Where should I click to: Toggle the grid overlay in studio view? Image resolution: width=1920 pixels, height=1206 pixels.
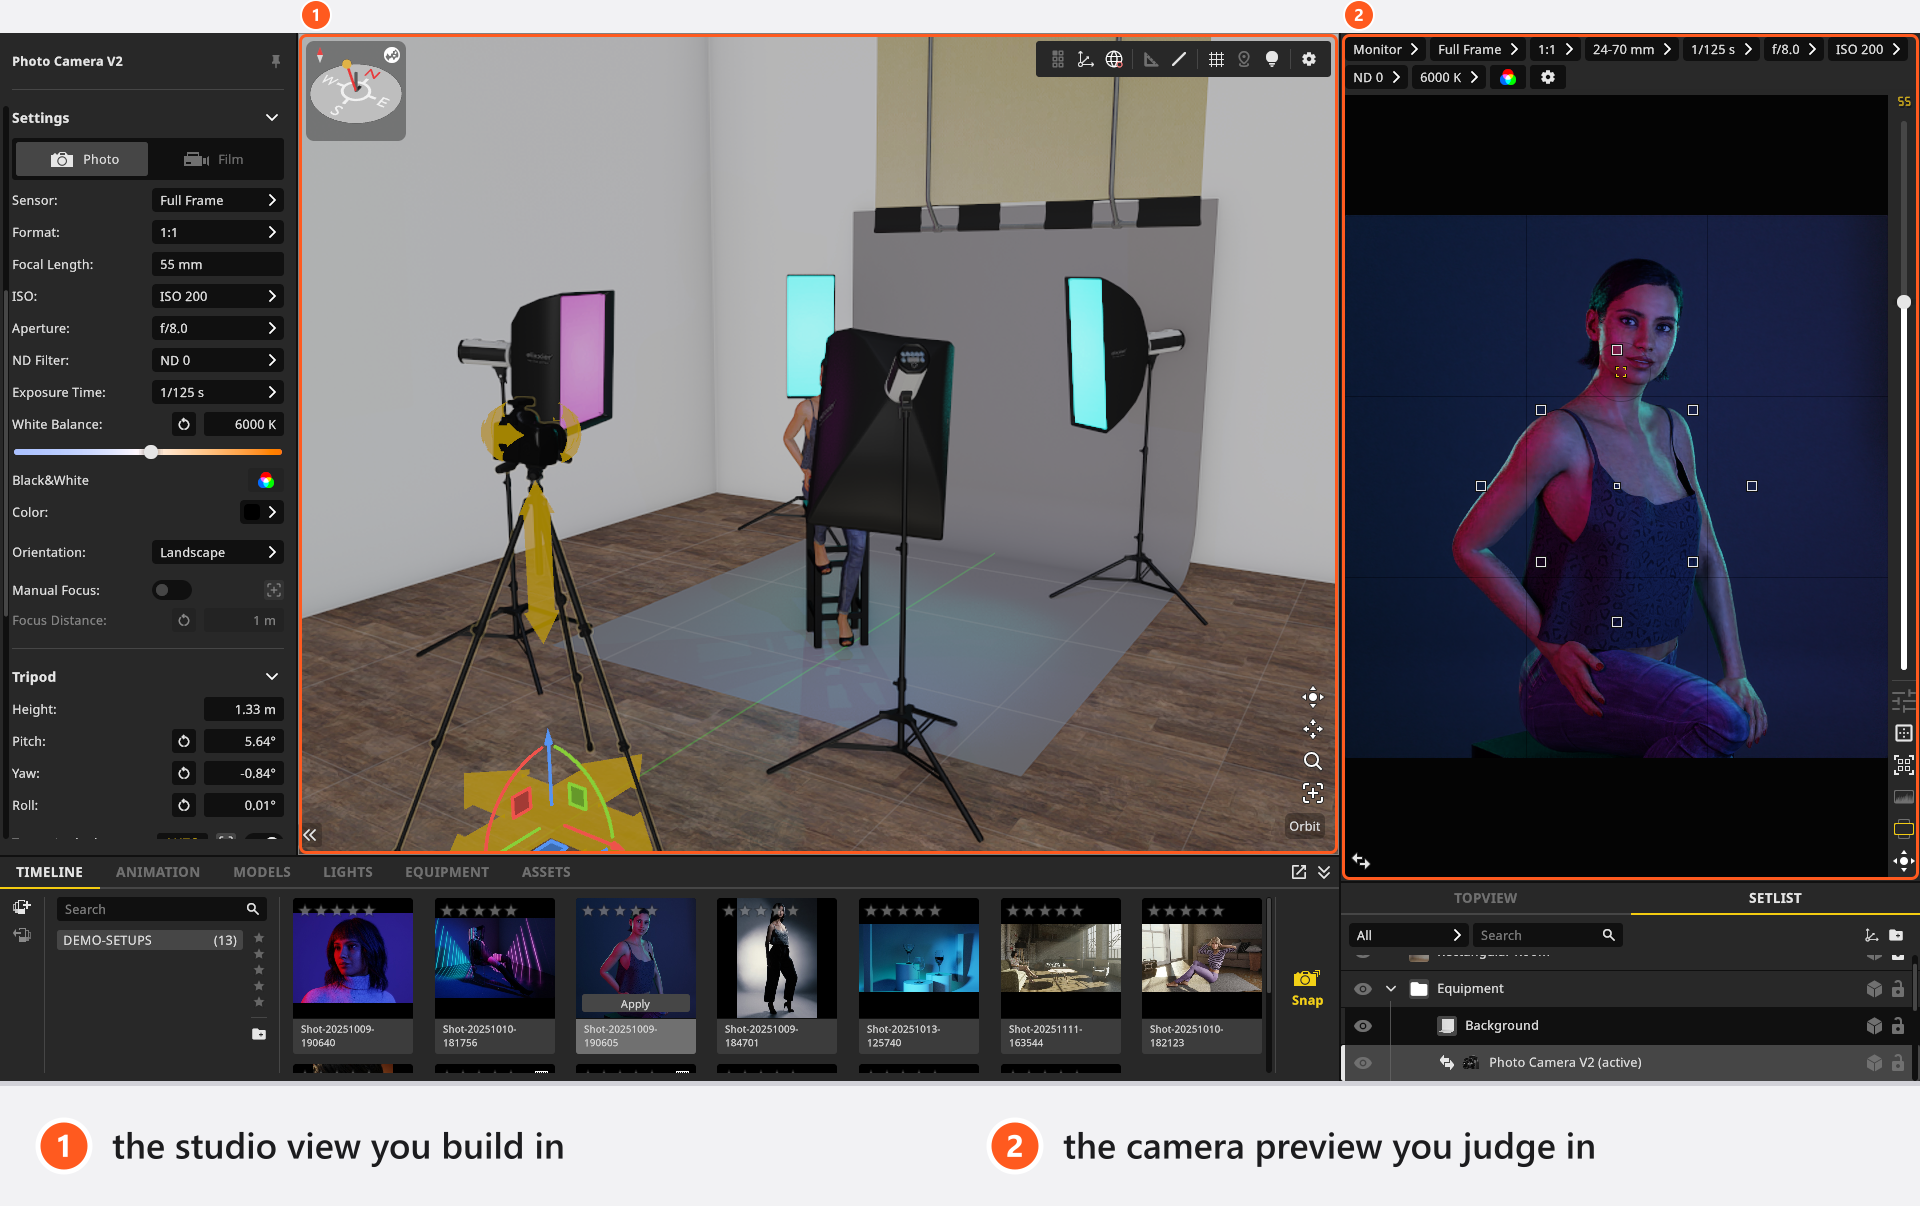[x=1216, y=59]
